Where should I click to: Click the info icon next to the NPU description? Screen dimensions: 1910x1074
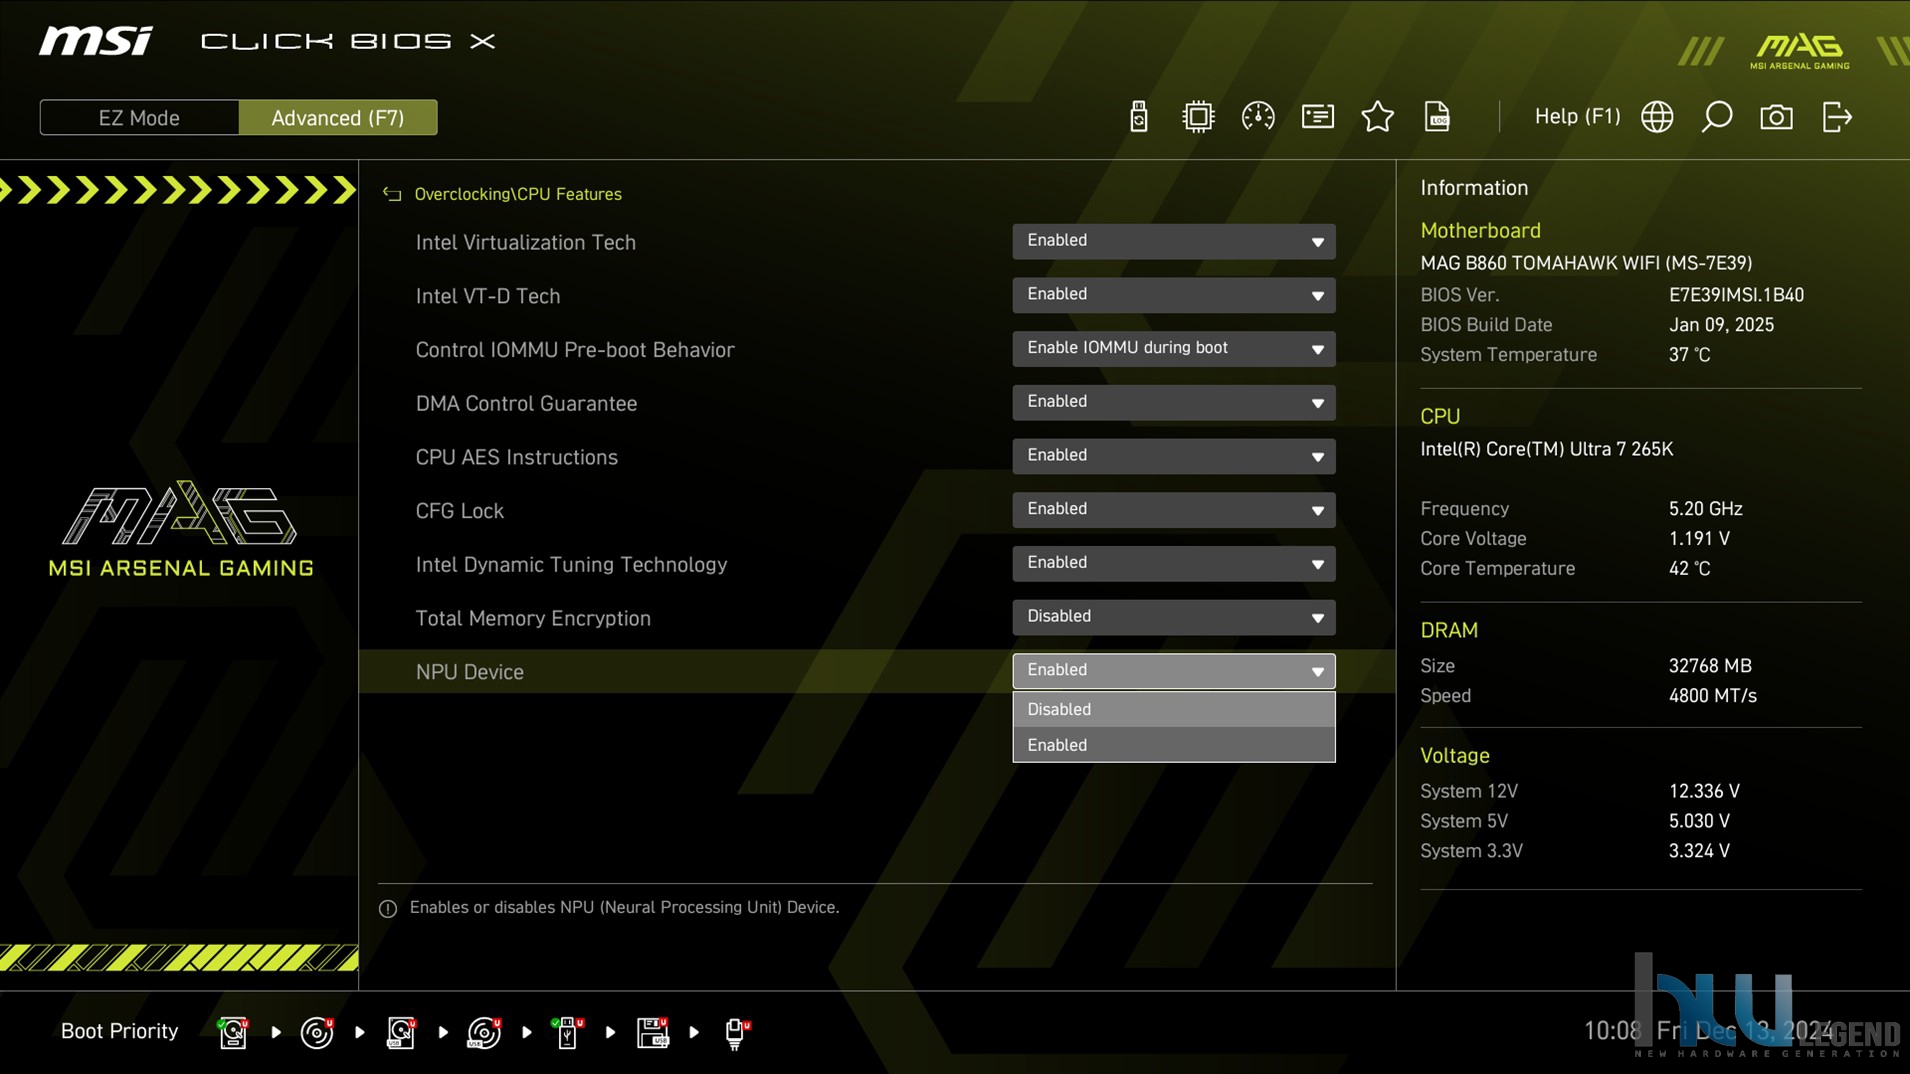click(x=388, y=908)
